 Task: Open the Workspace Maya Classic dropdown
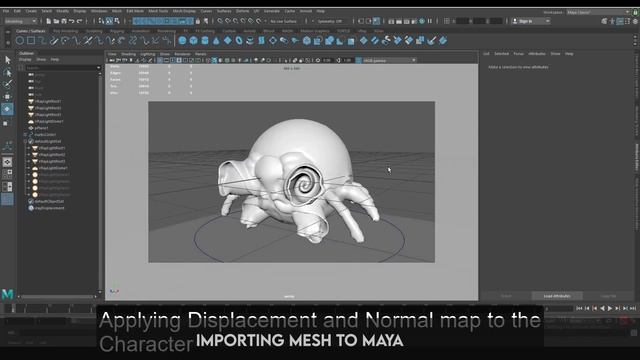(598, 12)
